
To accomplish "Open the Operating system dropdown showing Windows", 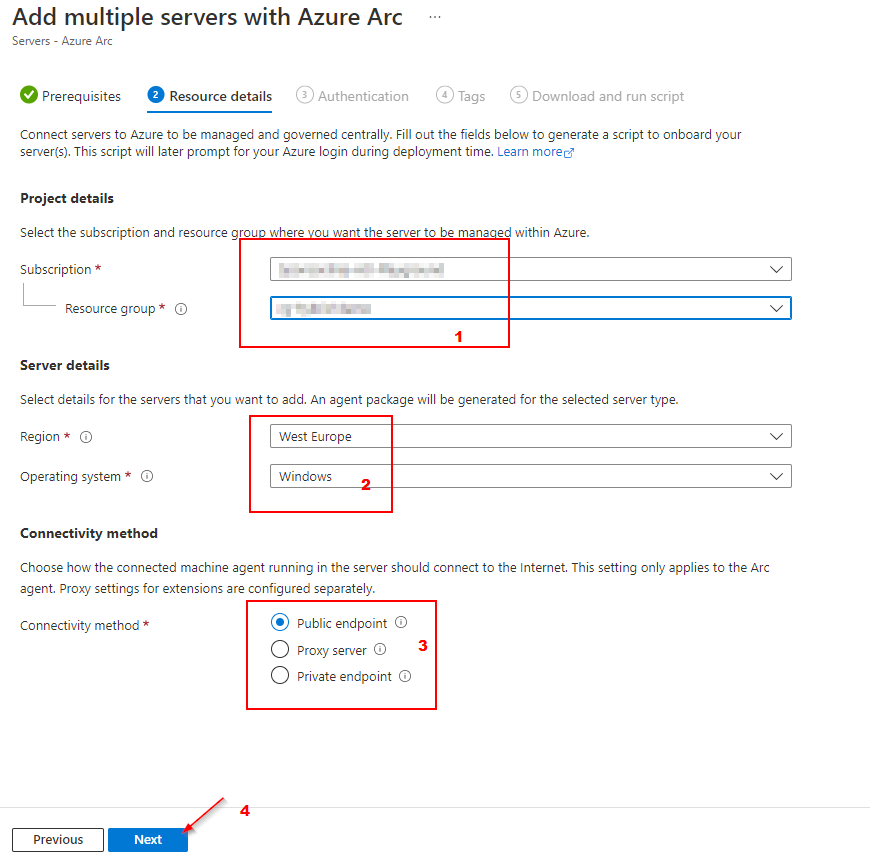I will pos(777,476).
